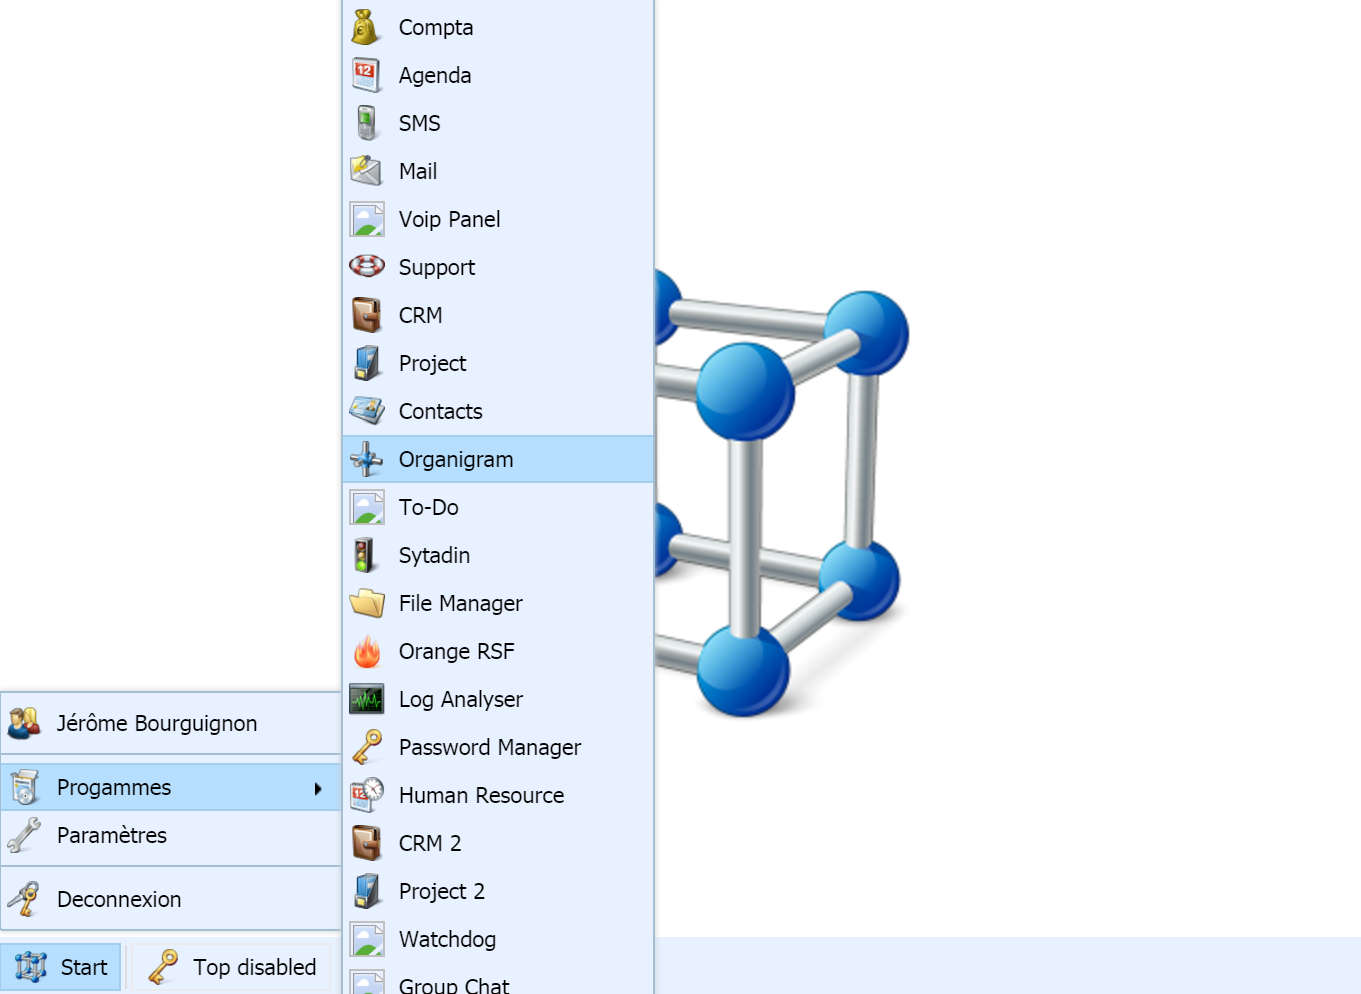The width and height of the screenshot is (1361, 994).
Task: Select Group Chat at the list bottom
Action: 454,984
